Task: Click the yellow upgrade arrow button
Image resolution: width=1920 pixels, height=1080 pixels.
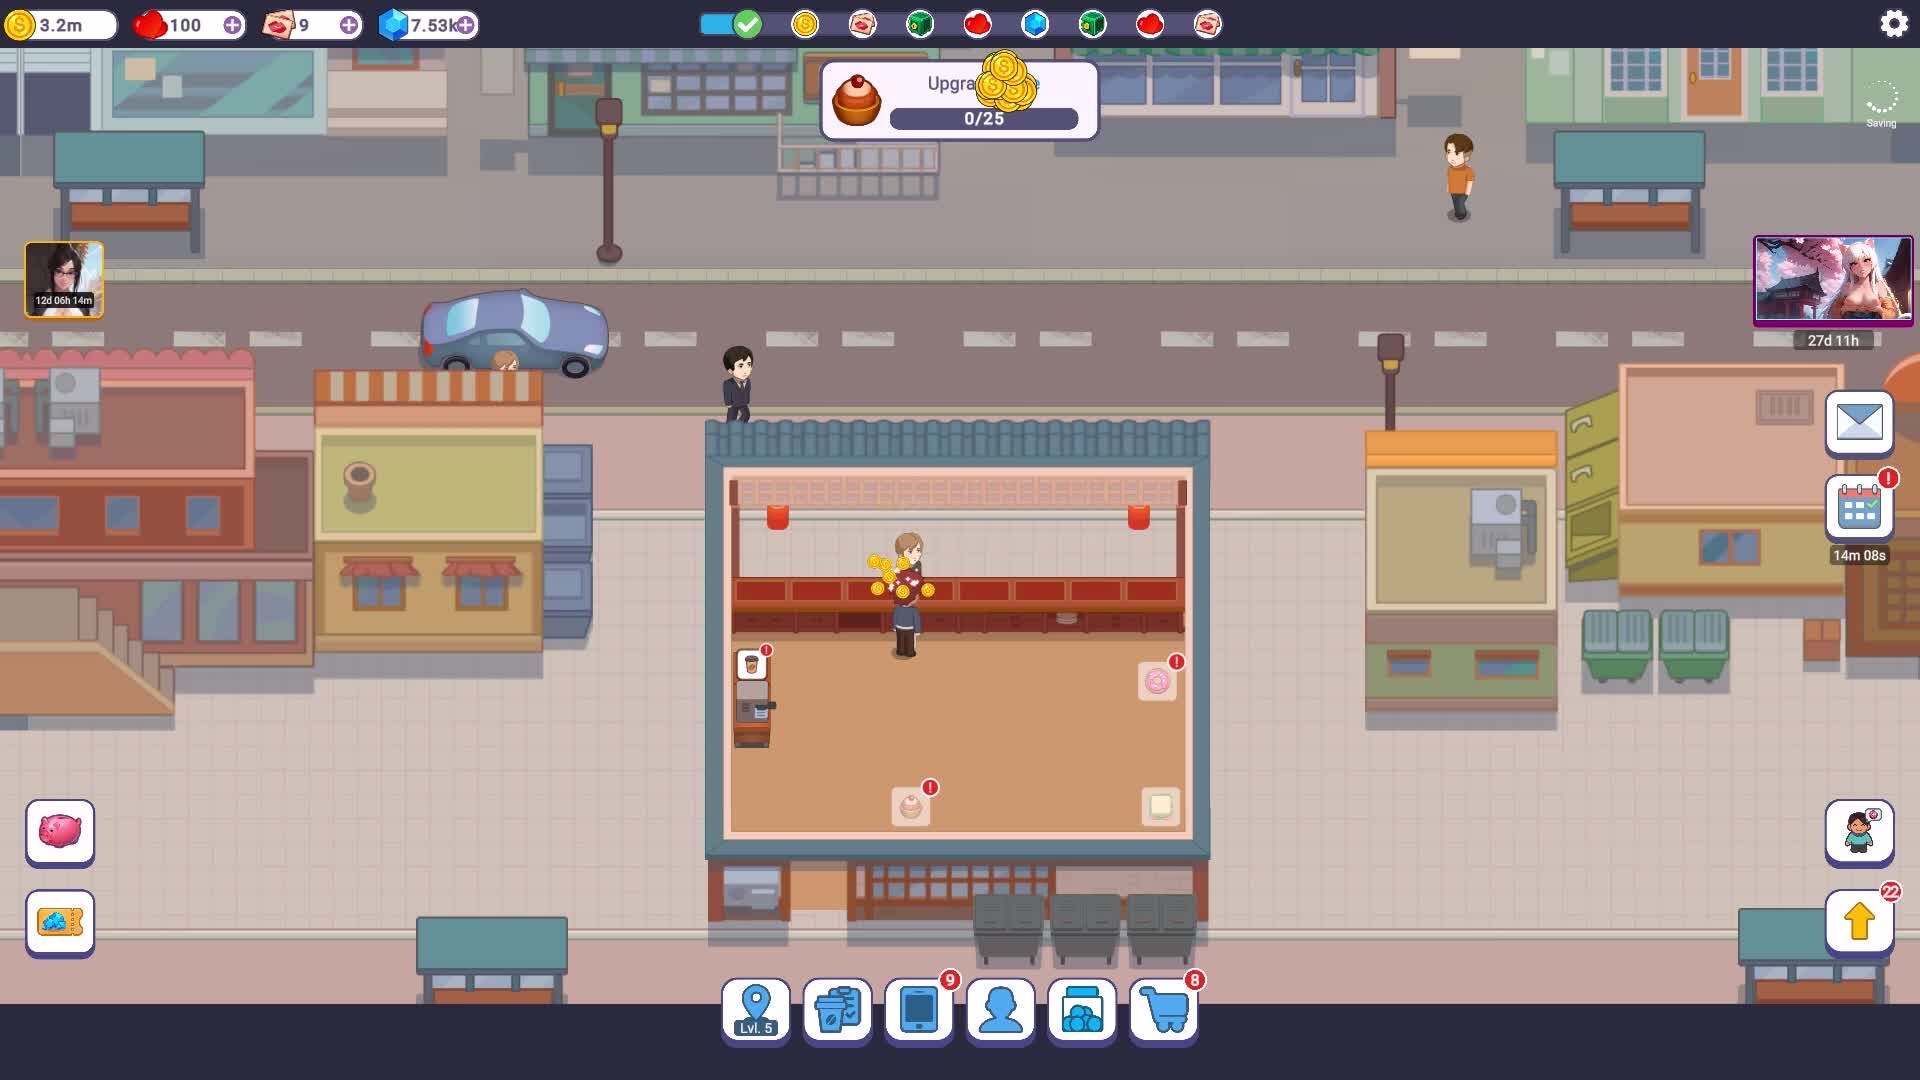Action: point(1859,921)
